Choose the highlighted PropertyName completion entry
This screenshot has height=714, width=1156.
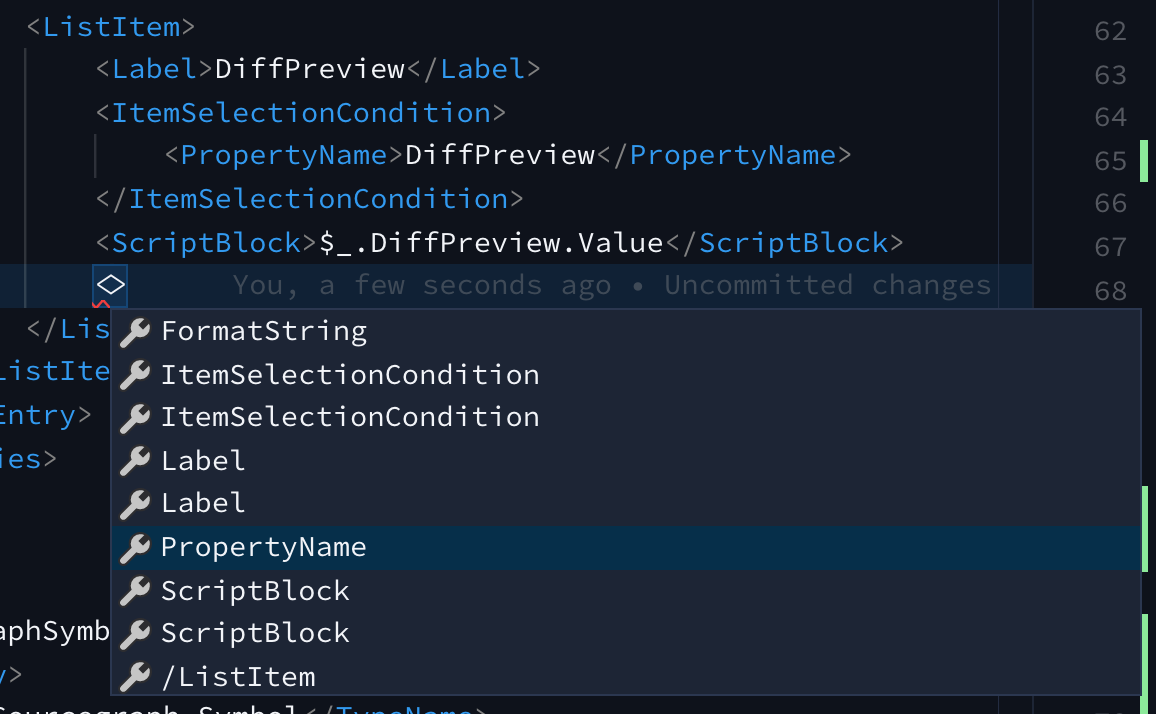[264, 547]
